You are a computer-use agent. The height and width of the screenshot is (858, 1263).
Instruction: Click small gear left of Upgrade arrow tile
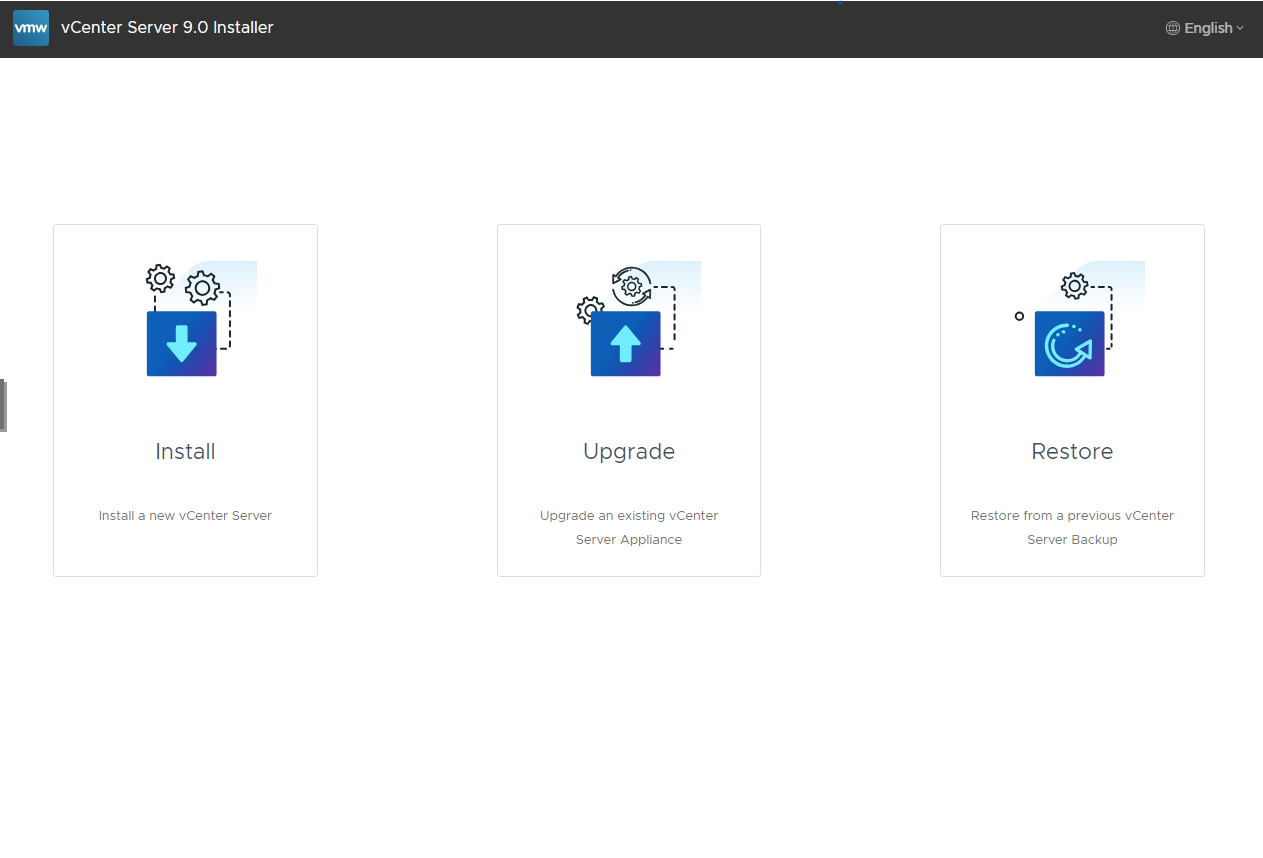590,310
